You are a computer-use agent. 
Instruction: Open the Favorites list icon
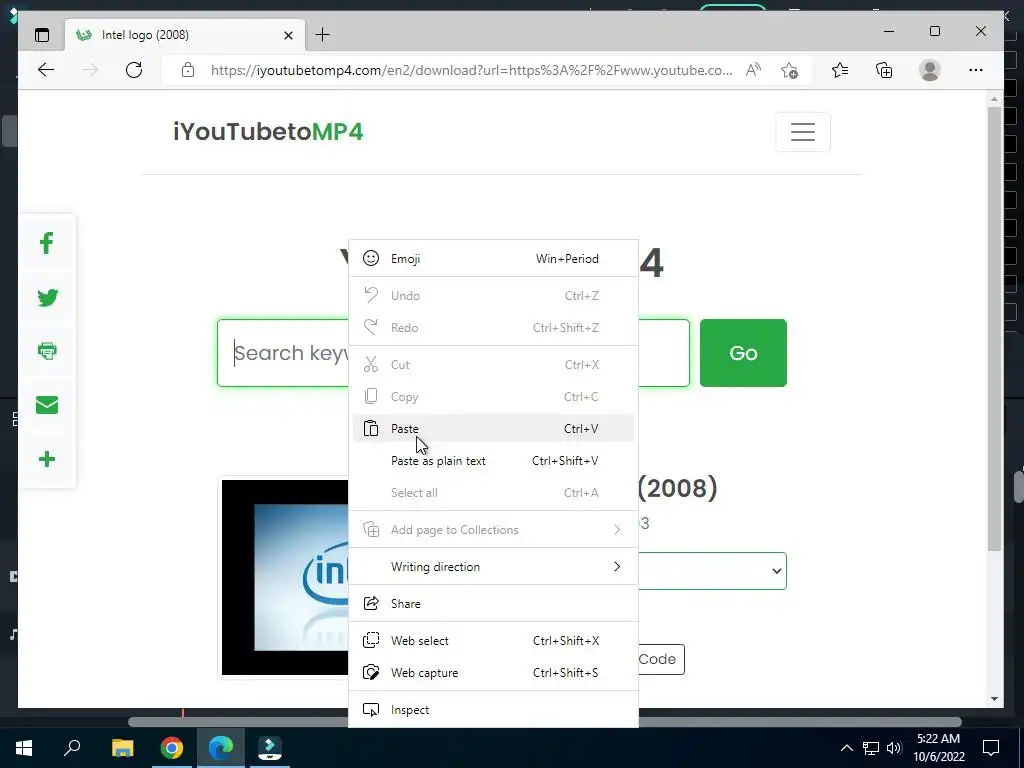tap(840, 70)
